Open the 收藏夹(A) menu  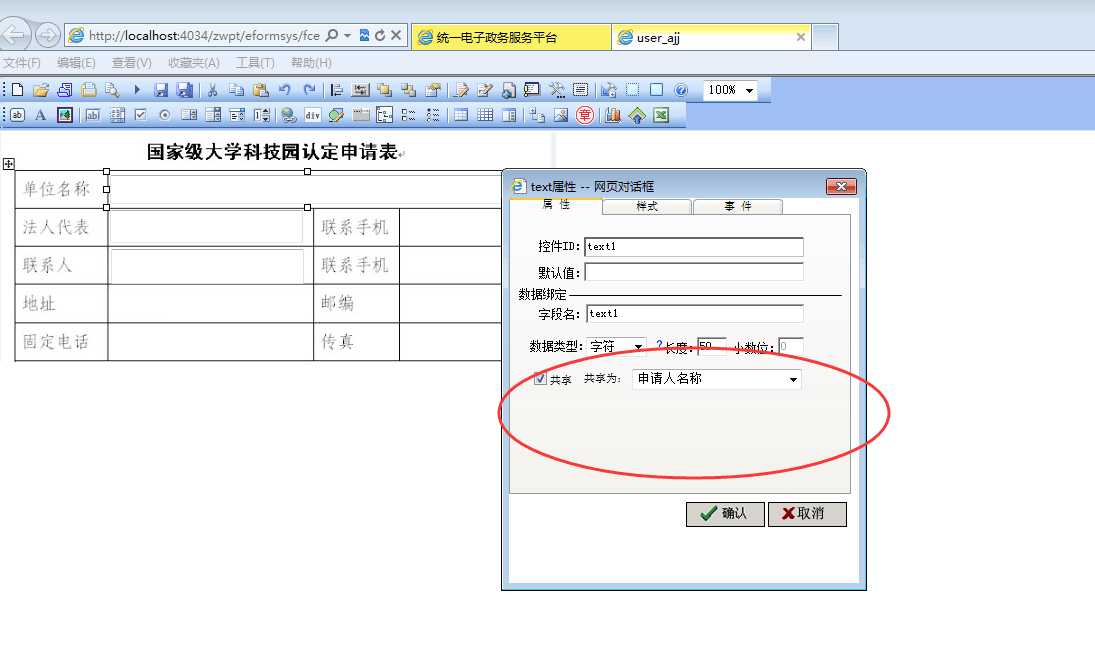tap(193, 62)
